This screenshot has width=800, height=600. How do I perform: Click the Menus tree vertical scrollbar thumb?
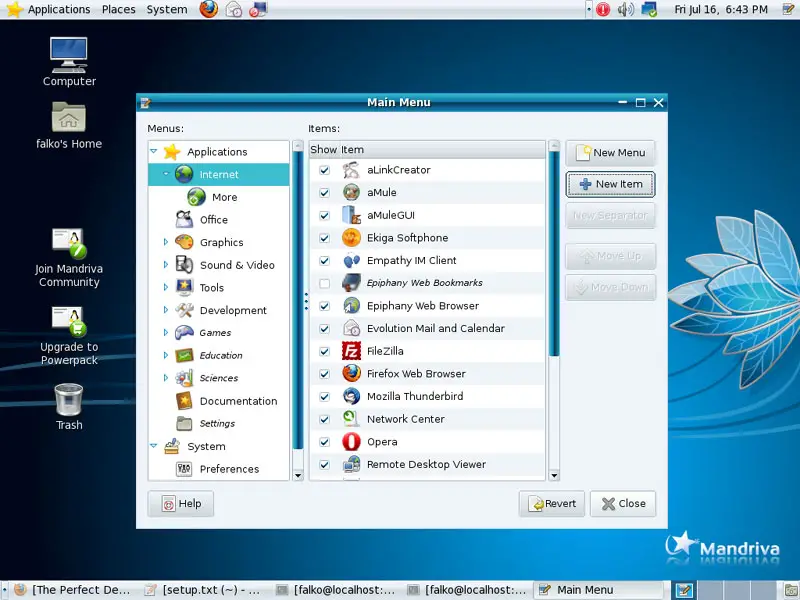coord(298,301)
